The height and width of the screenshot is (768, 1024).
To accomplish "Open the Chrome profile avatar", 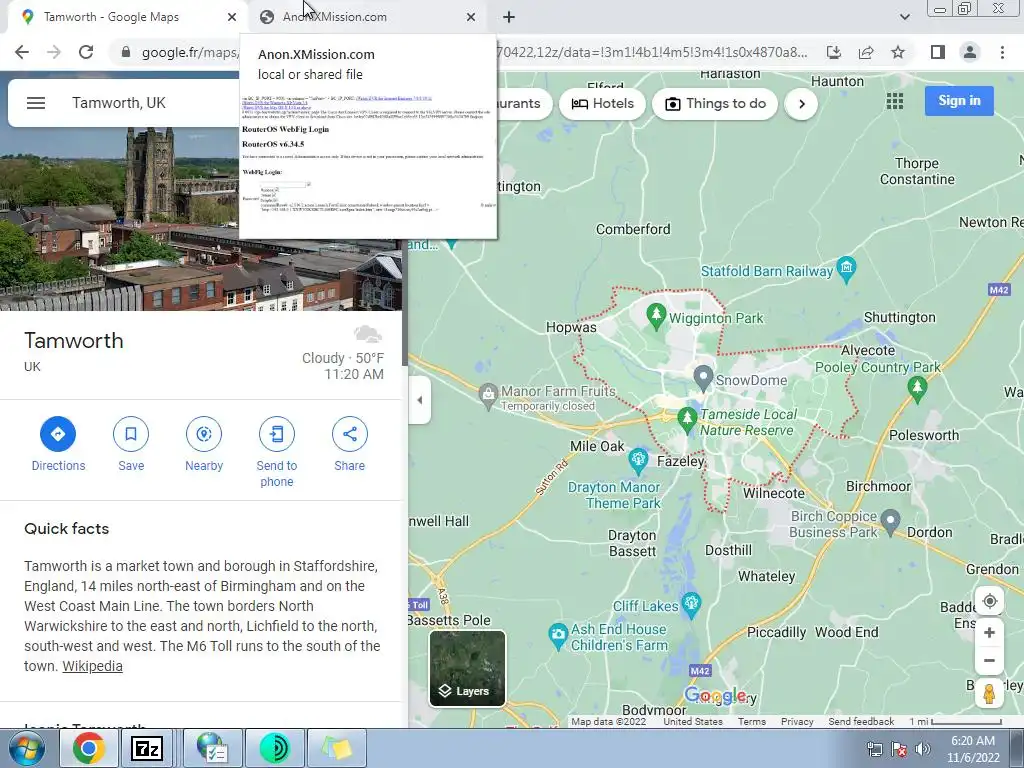I will click(x=970, y=52).
